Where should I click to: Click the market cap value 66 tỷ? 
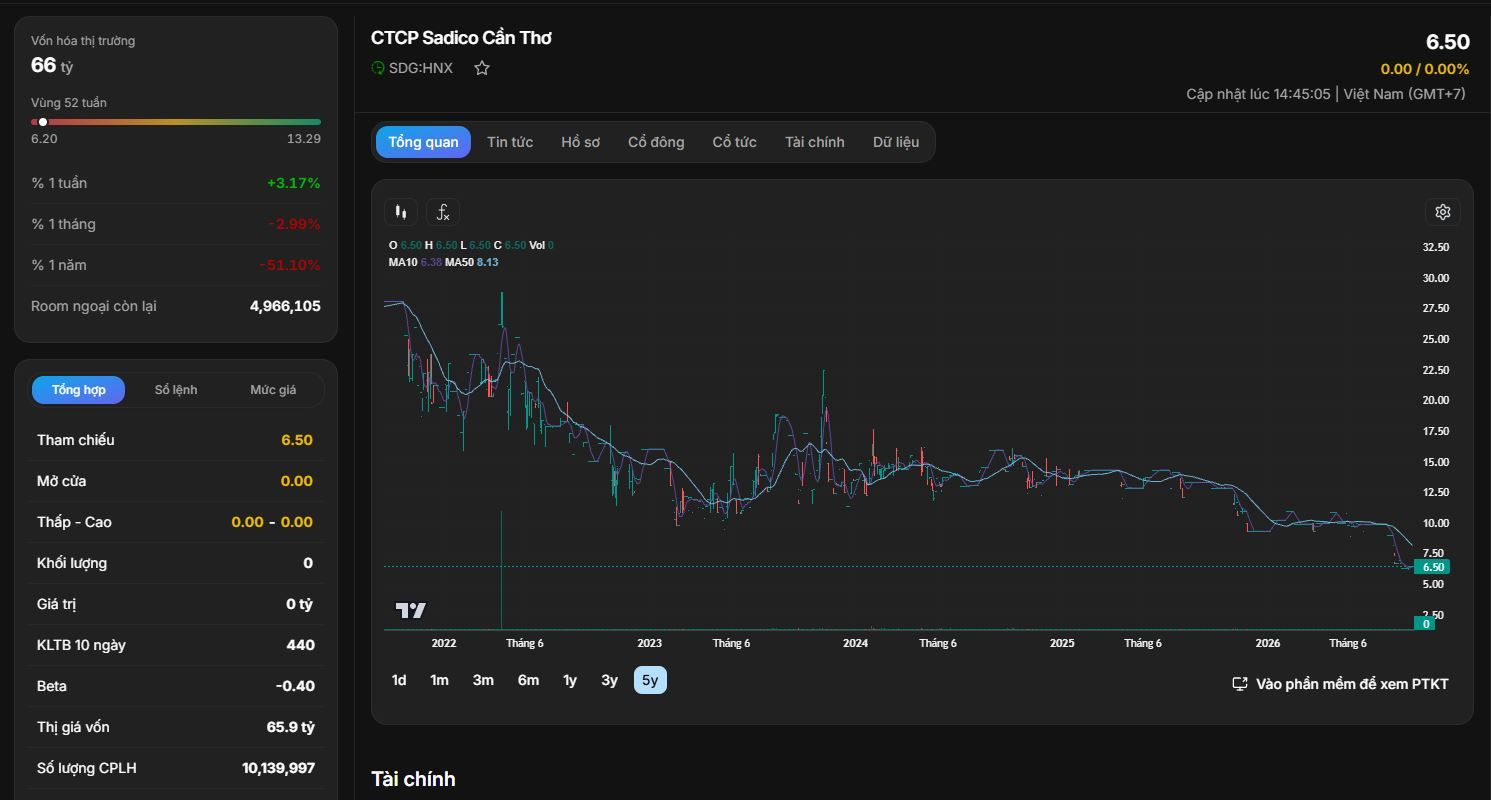(x=52, y=65)
